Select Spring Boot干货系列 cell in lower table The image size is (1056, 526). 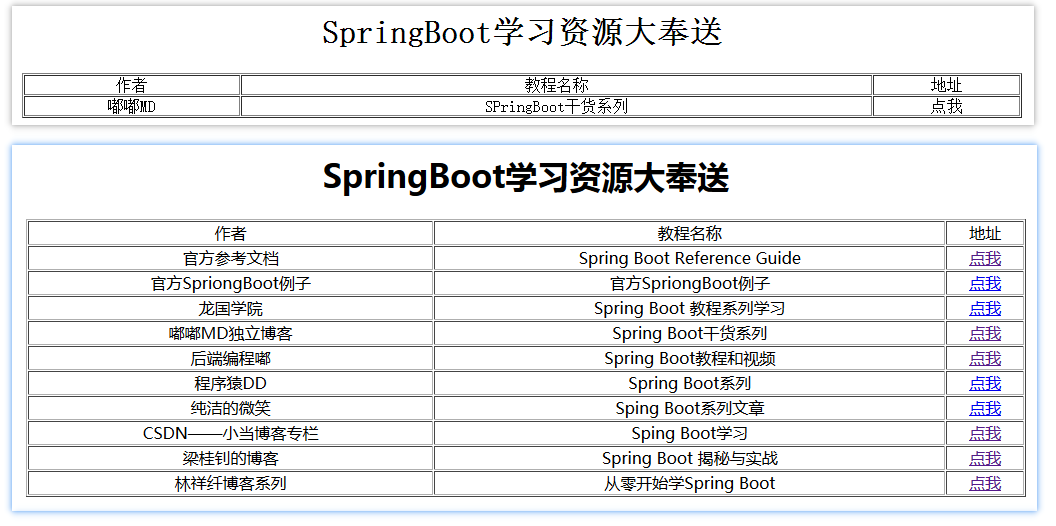pos(690,333)
